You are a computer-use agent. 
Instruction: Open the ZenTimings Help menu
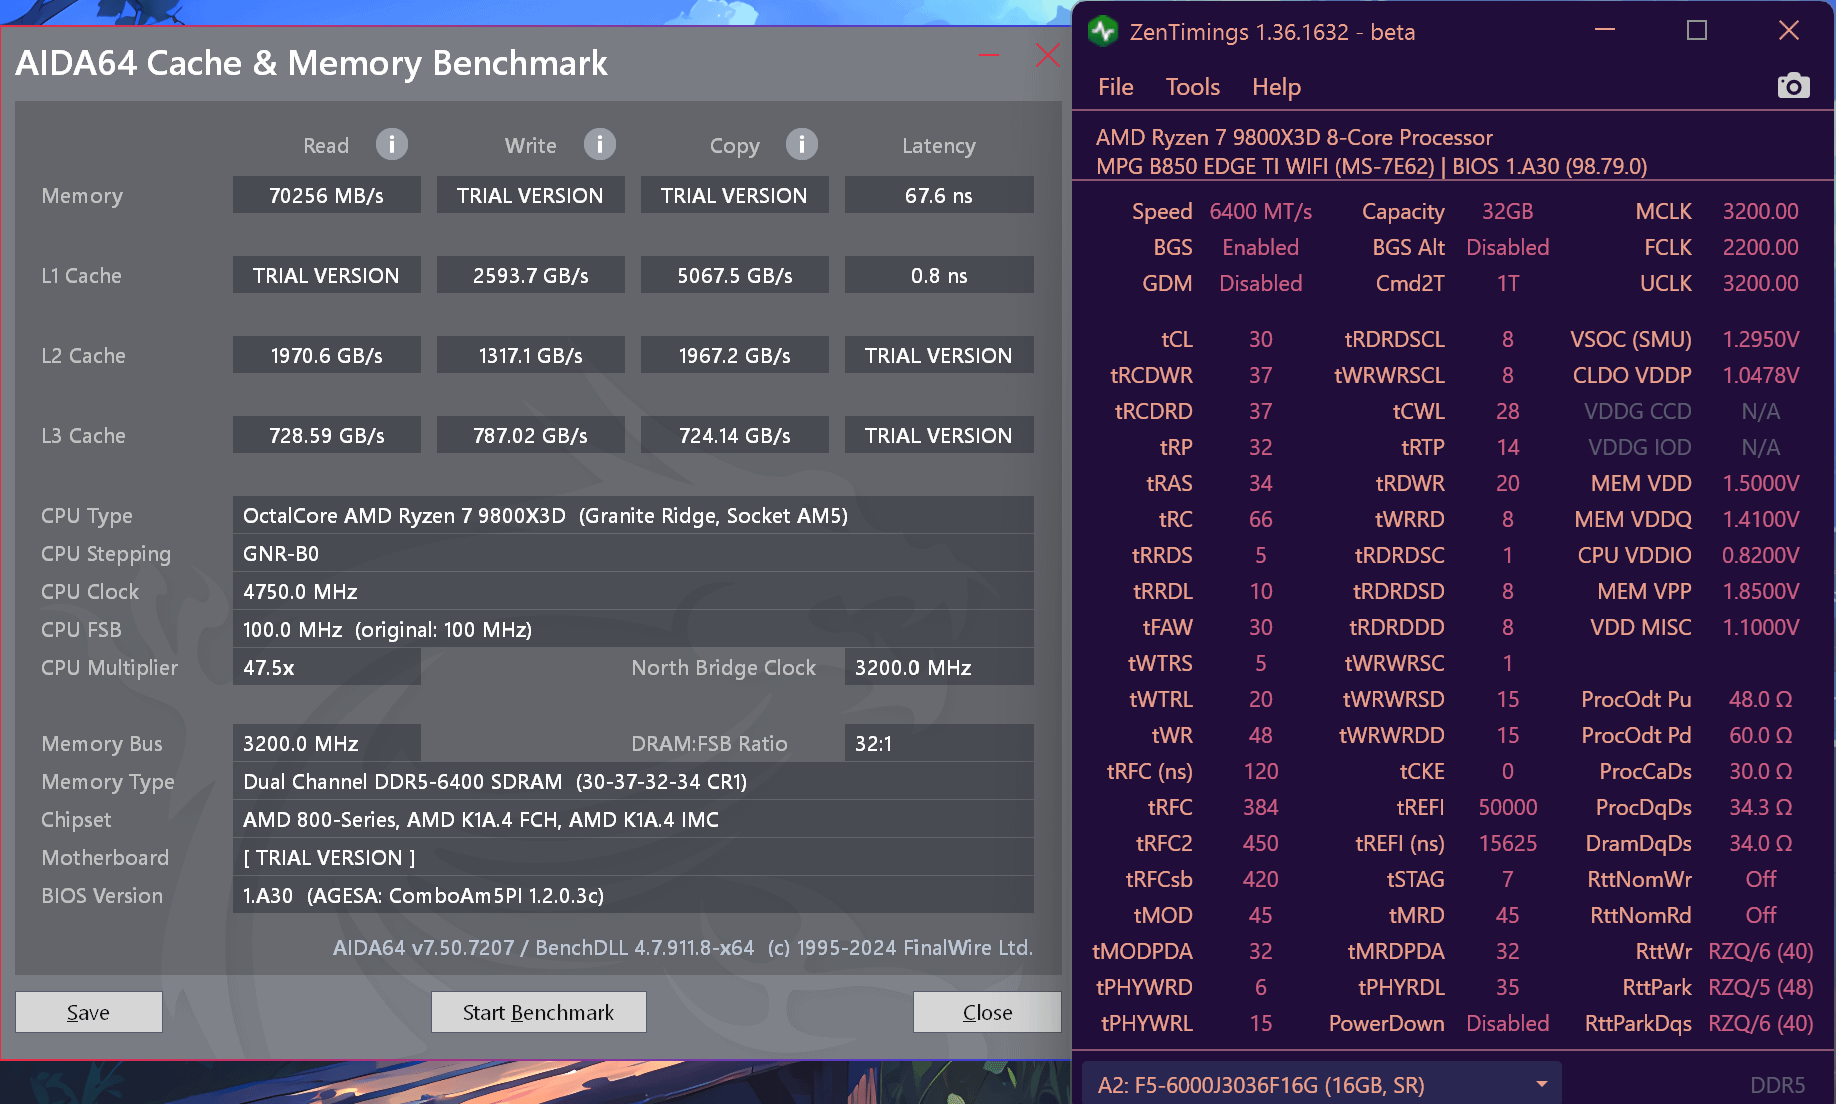point(1277,87)
